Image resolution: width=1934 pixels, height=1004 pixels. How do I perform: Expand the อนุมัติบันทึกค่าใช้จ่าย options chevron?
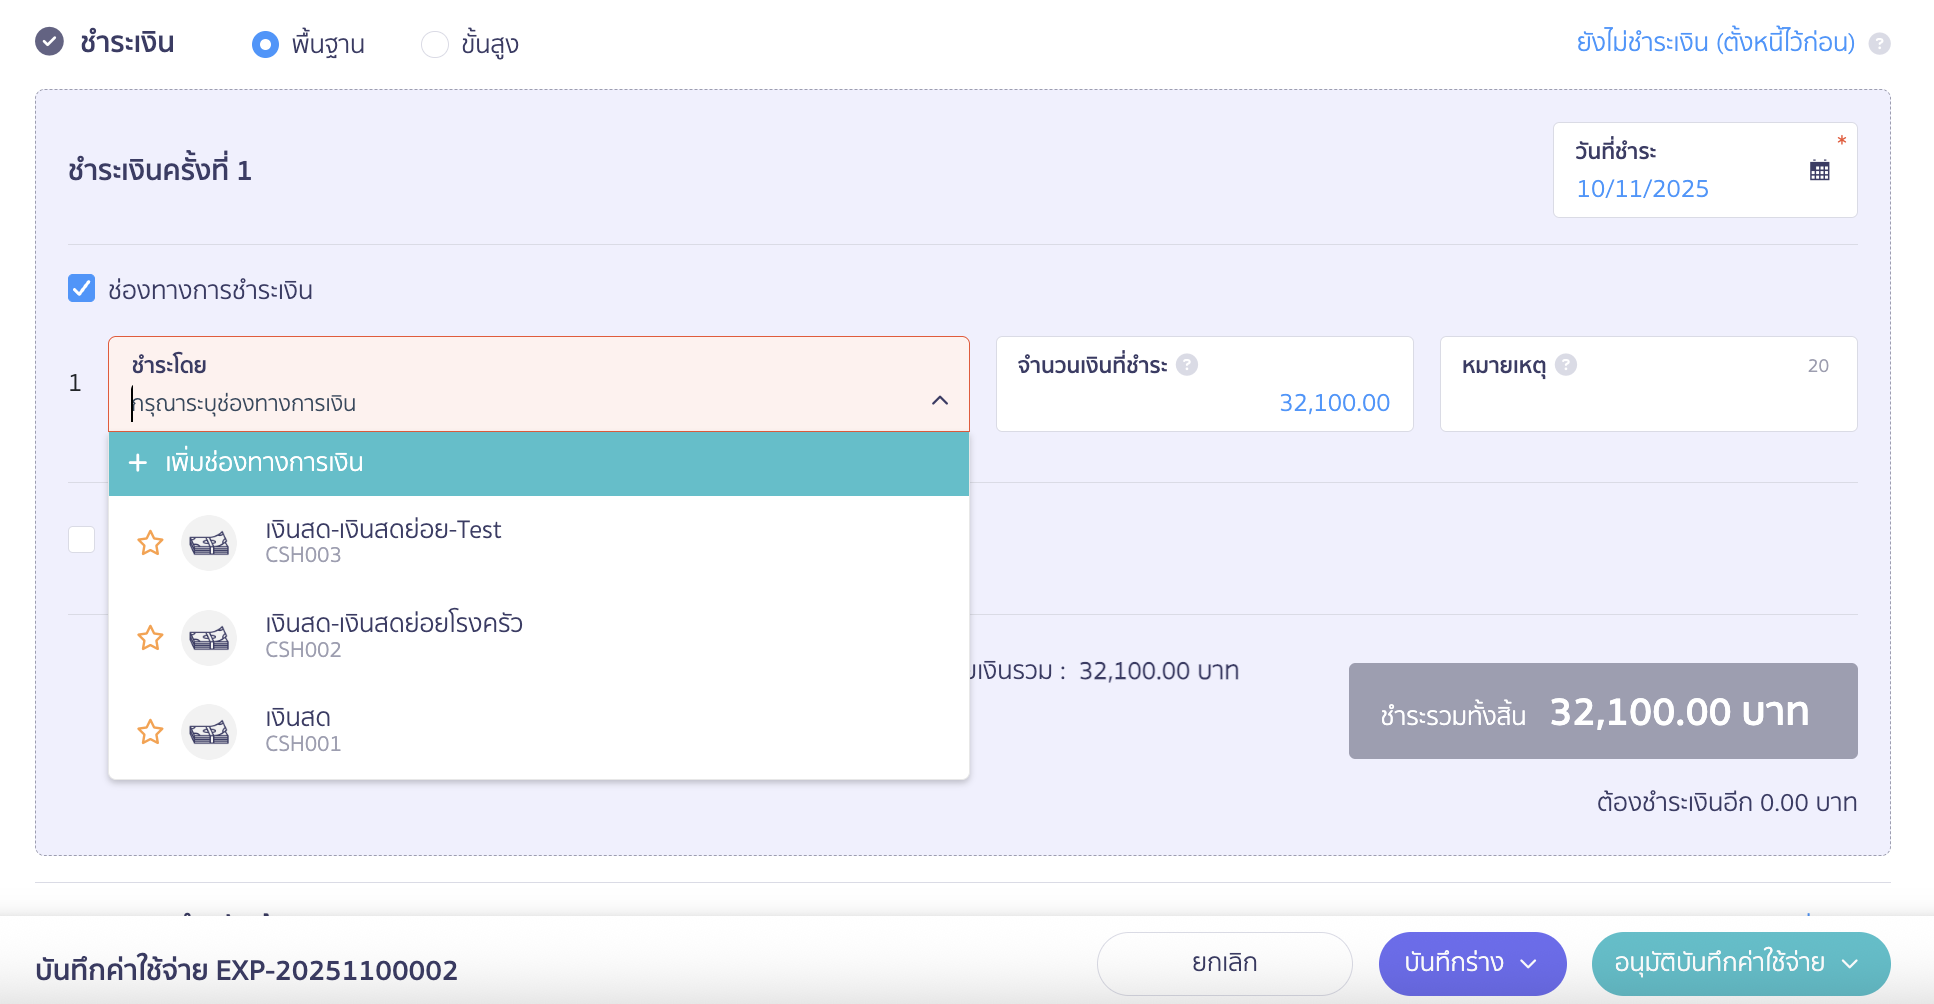[1849, 964]
